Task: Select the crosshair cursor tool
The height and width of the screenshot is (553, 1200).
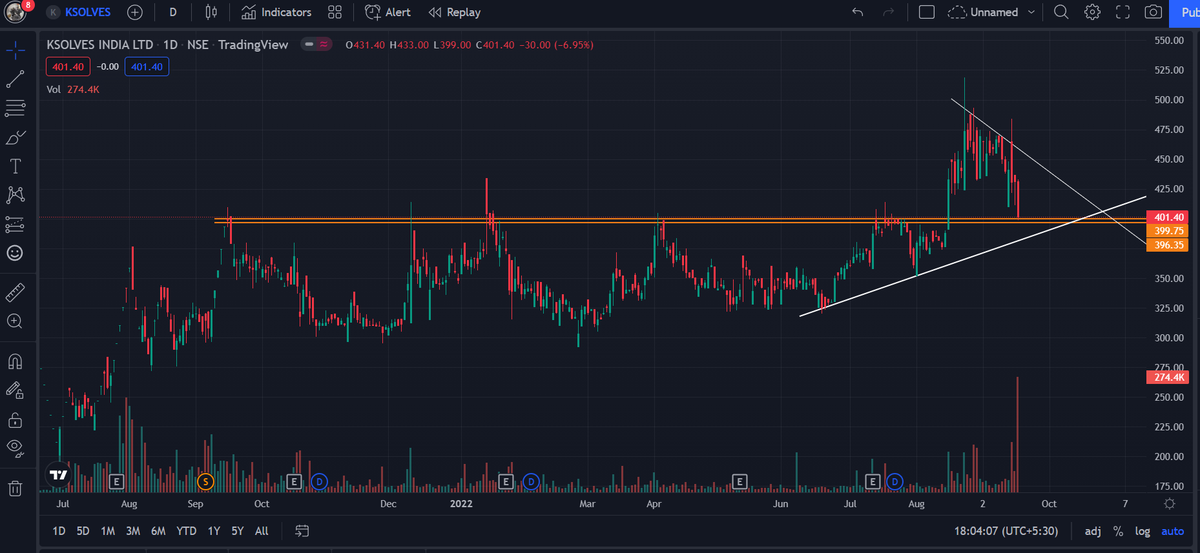Action: 15,48
